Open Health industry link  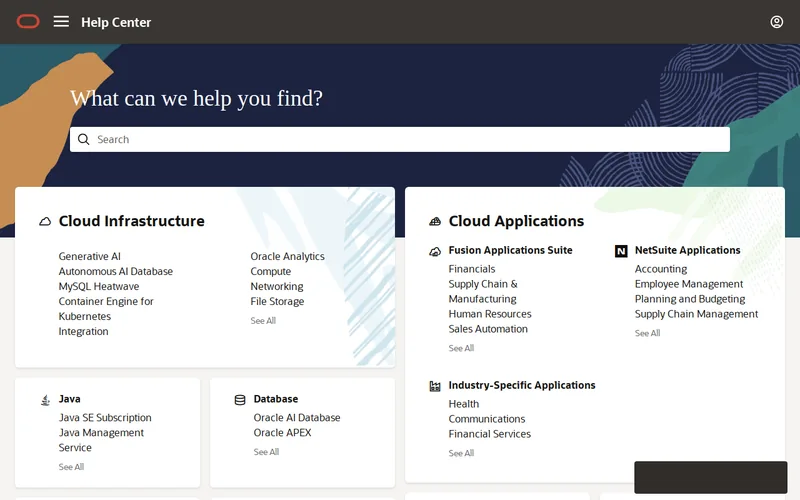464,404
